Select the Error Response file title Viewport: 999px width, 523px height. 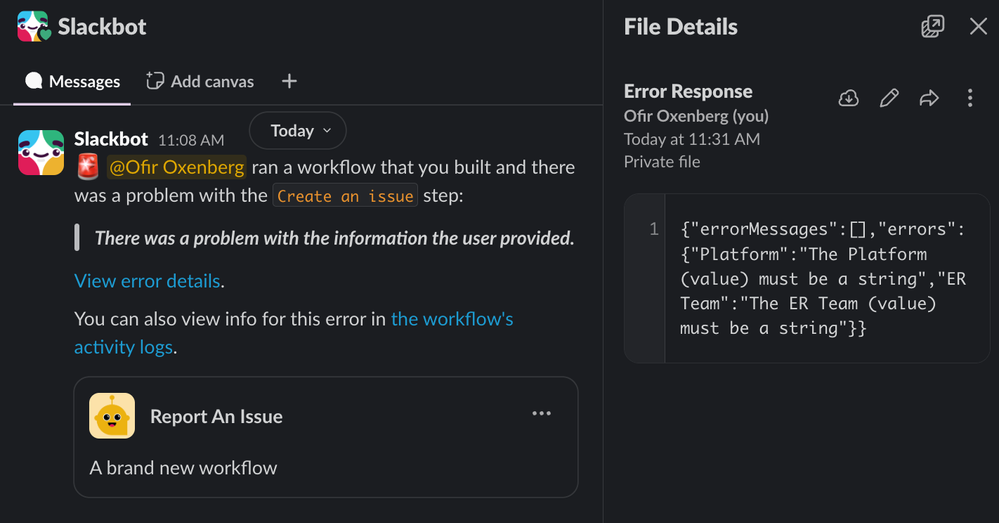(x=688, y=92)
